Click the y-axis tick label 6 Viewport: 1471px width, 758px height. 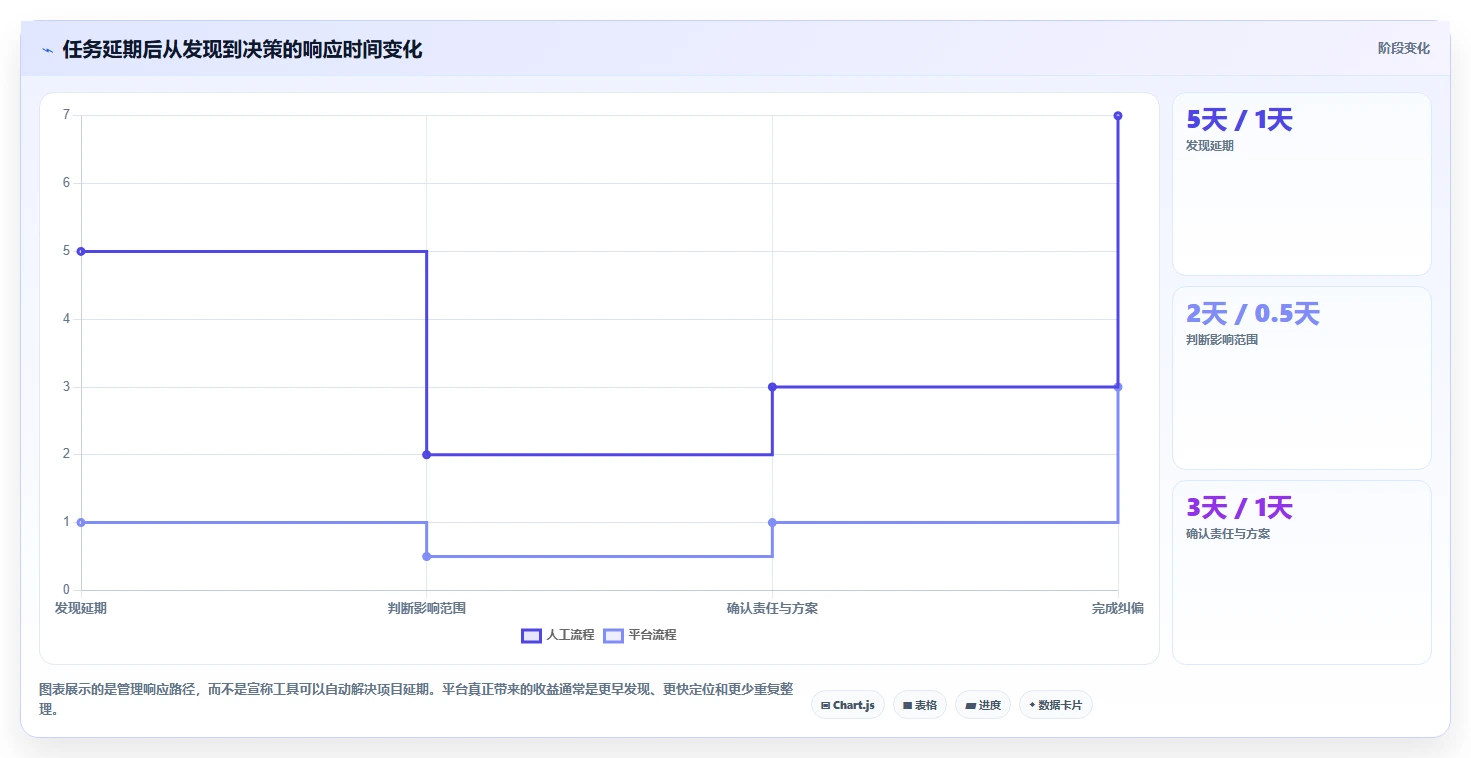click(x=66, y=183)
